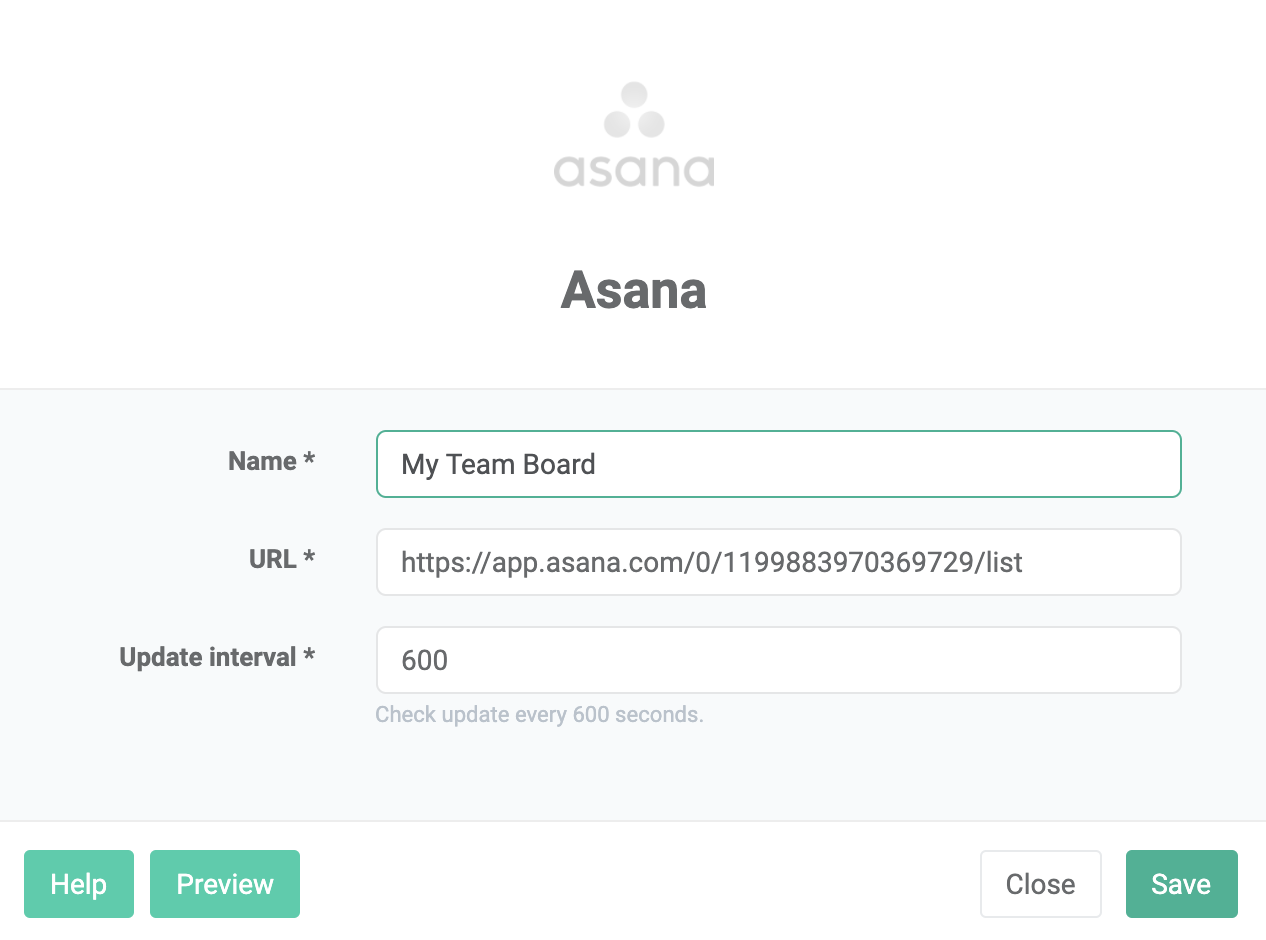Save the Asana settings

(1182, 884)
